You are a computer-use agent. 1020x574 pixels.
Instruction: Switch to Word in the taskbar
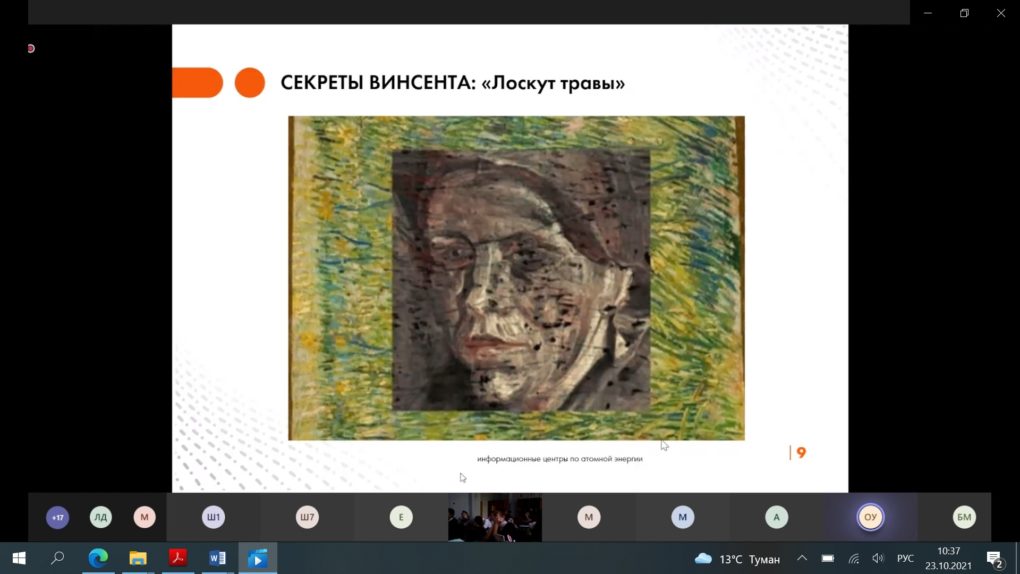pyautogui.click(x=217, y=558)
